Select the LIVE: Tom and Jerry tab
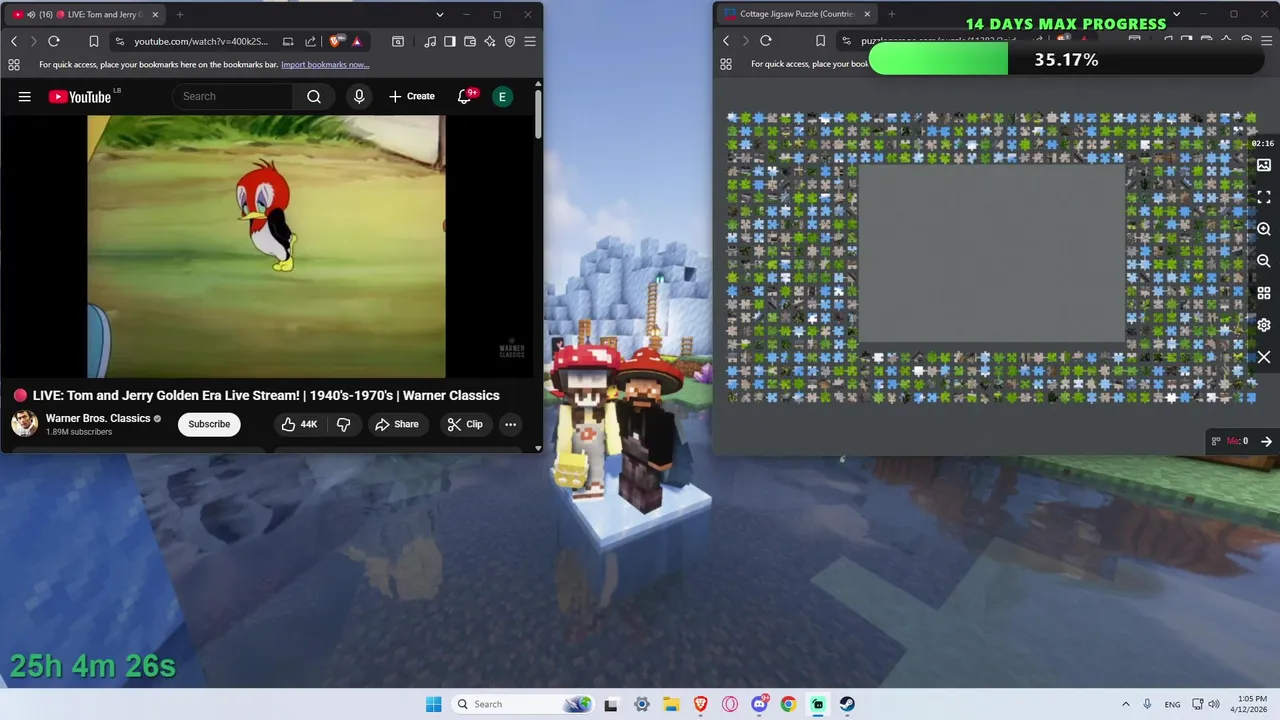 tap(85, 15)
